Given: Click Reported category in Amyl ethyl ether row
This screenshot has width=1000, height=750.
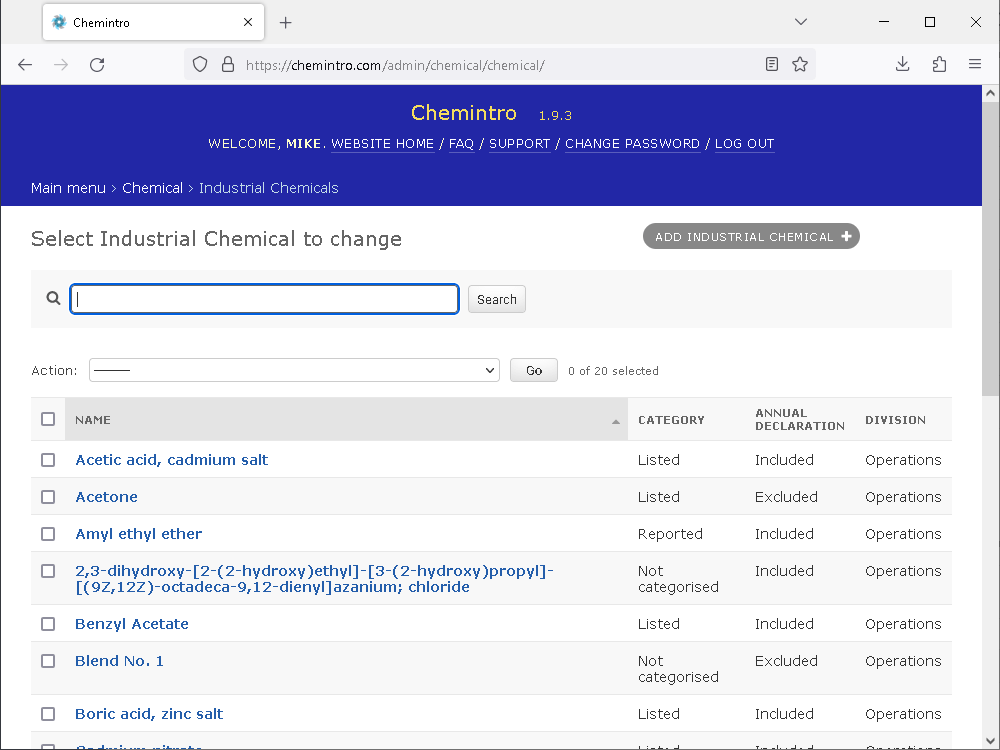Looking at the screenshot, I should 670,534.
